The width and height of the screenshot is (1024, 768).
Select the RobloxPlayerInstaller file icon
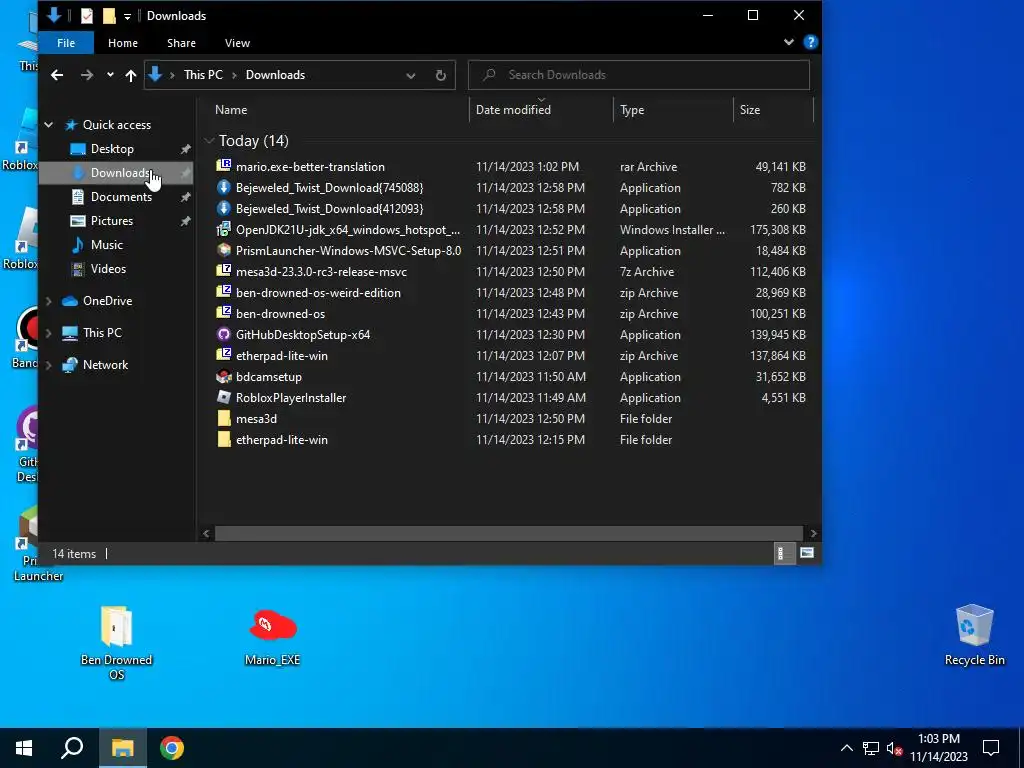[224, 397]
